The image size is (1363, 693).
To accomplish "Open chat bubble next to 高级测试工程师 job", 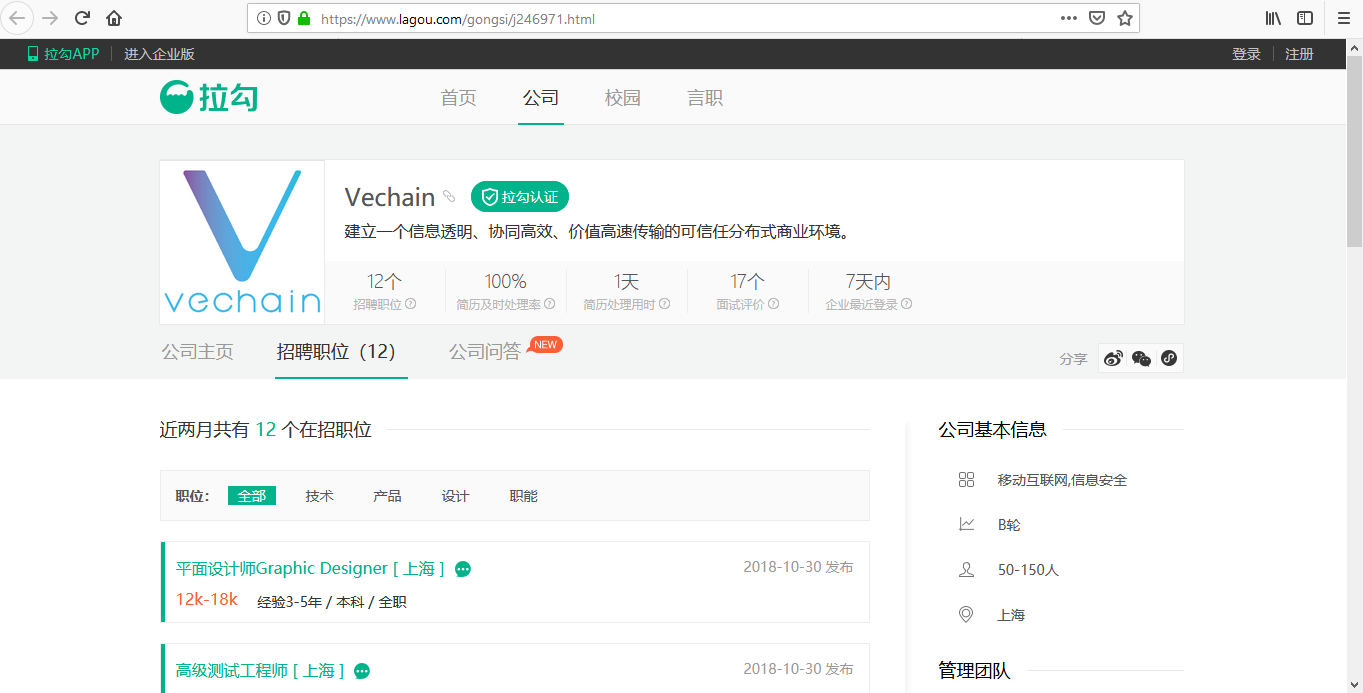I will [x=362, y=671].
